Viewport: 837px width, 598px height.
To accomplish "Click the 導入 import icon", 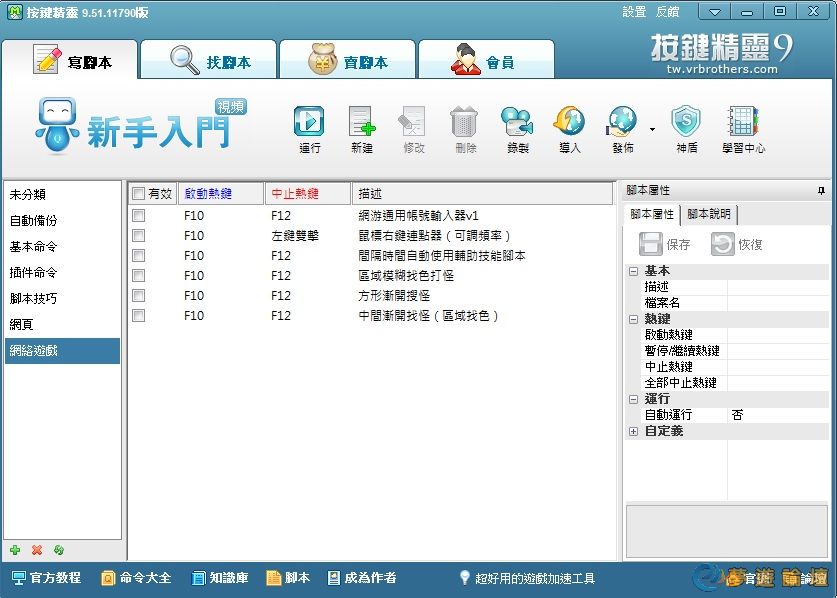I will (569, 122).
